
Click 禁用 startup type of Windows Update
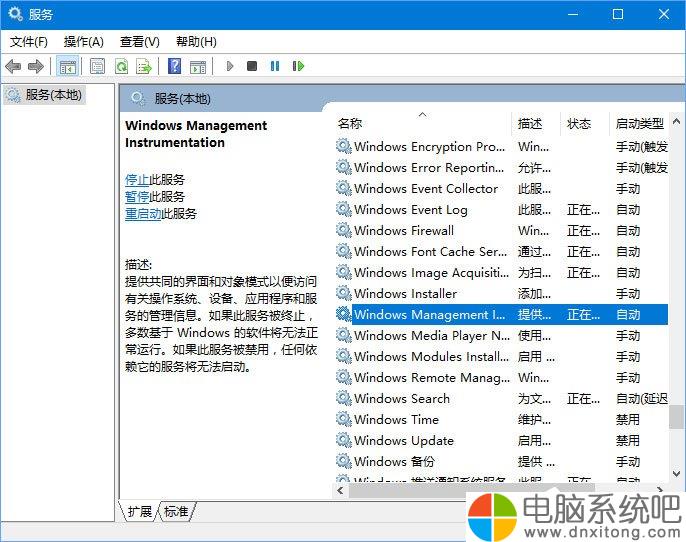tap(628, 441)
